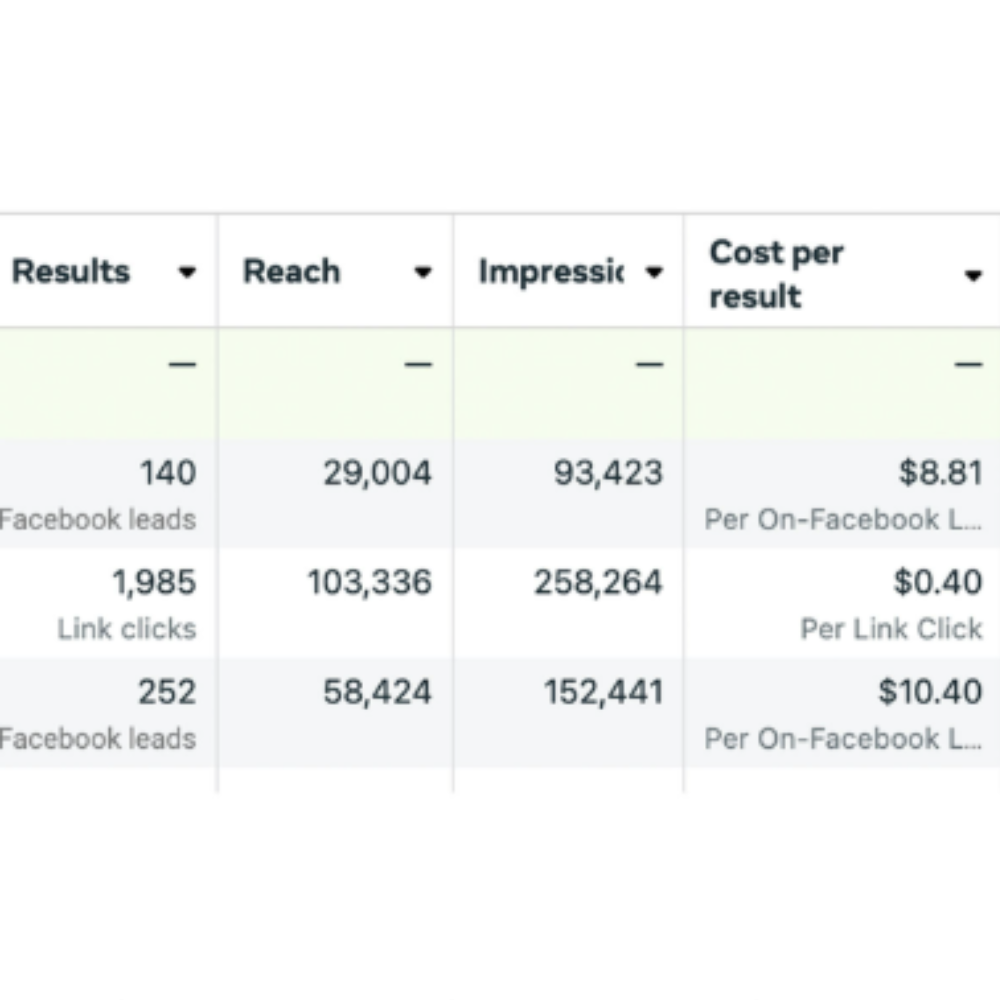Select the 1,985 link clicks result
Viewport: 1000px width, 1000px height.
[154, 583]
